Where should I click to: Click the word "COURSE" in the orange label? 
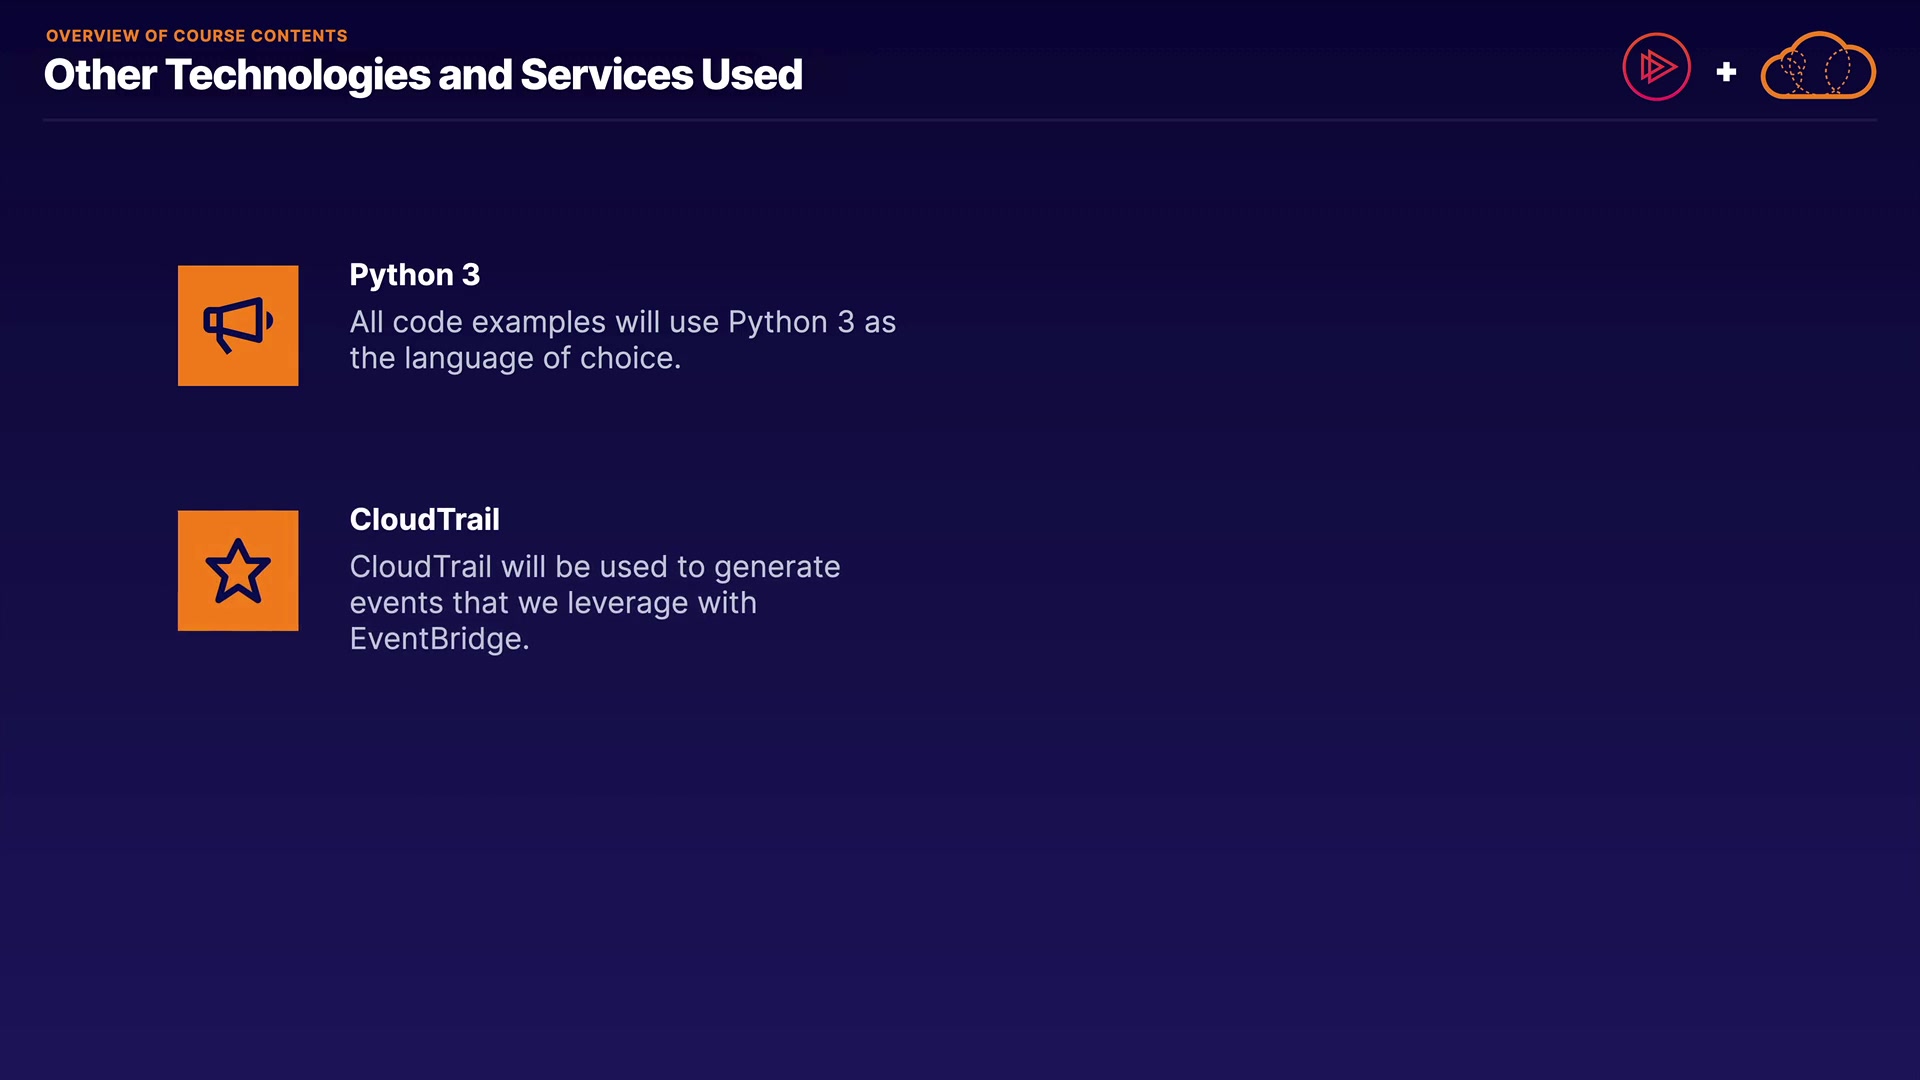click(209, 36)
